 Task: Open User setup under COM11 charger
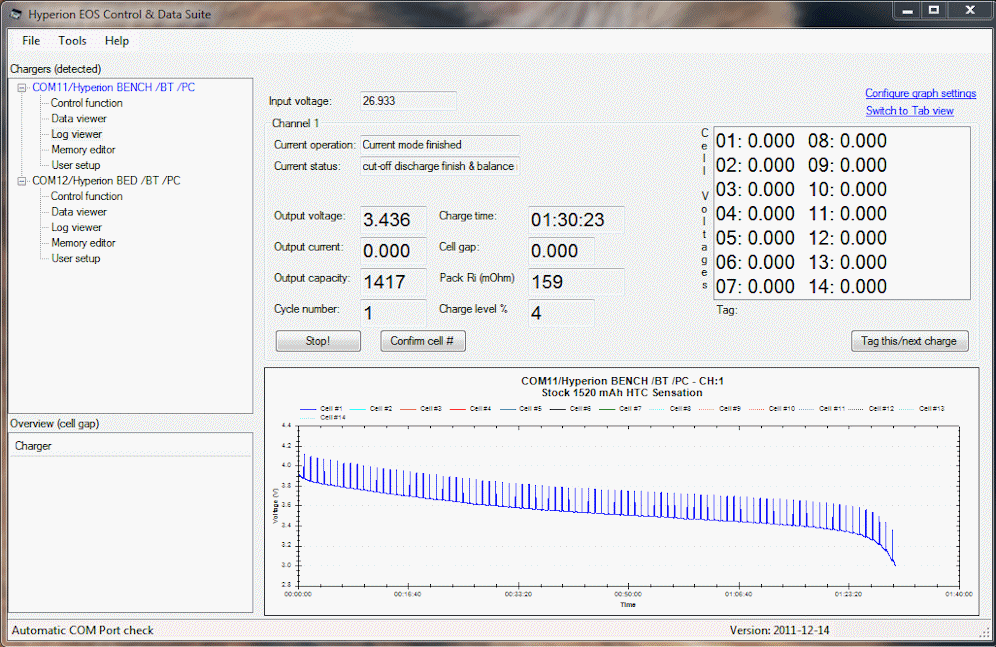coord(76,165)
